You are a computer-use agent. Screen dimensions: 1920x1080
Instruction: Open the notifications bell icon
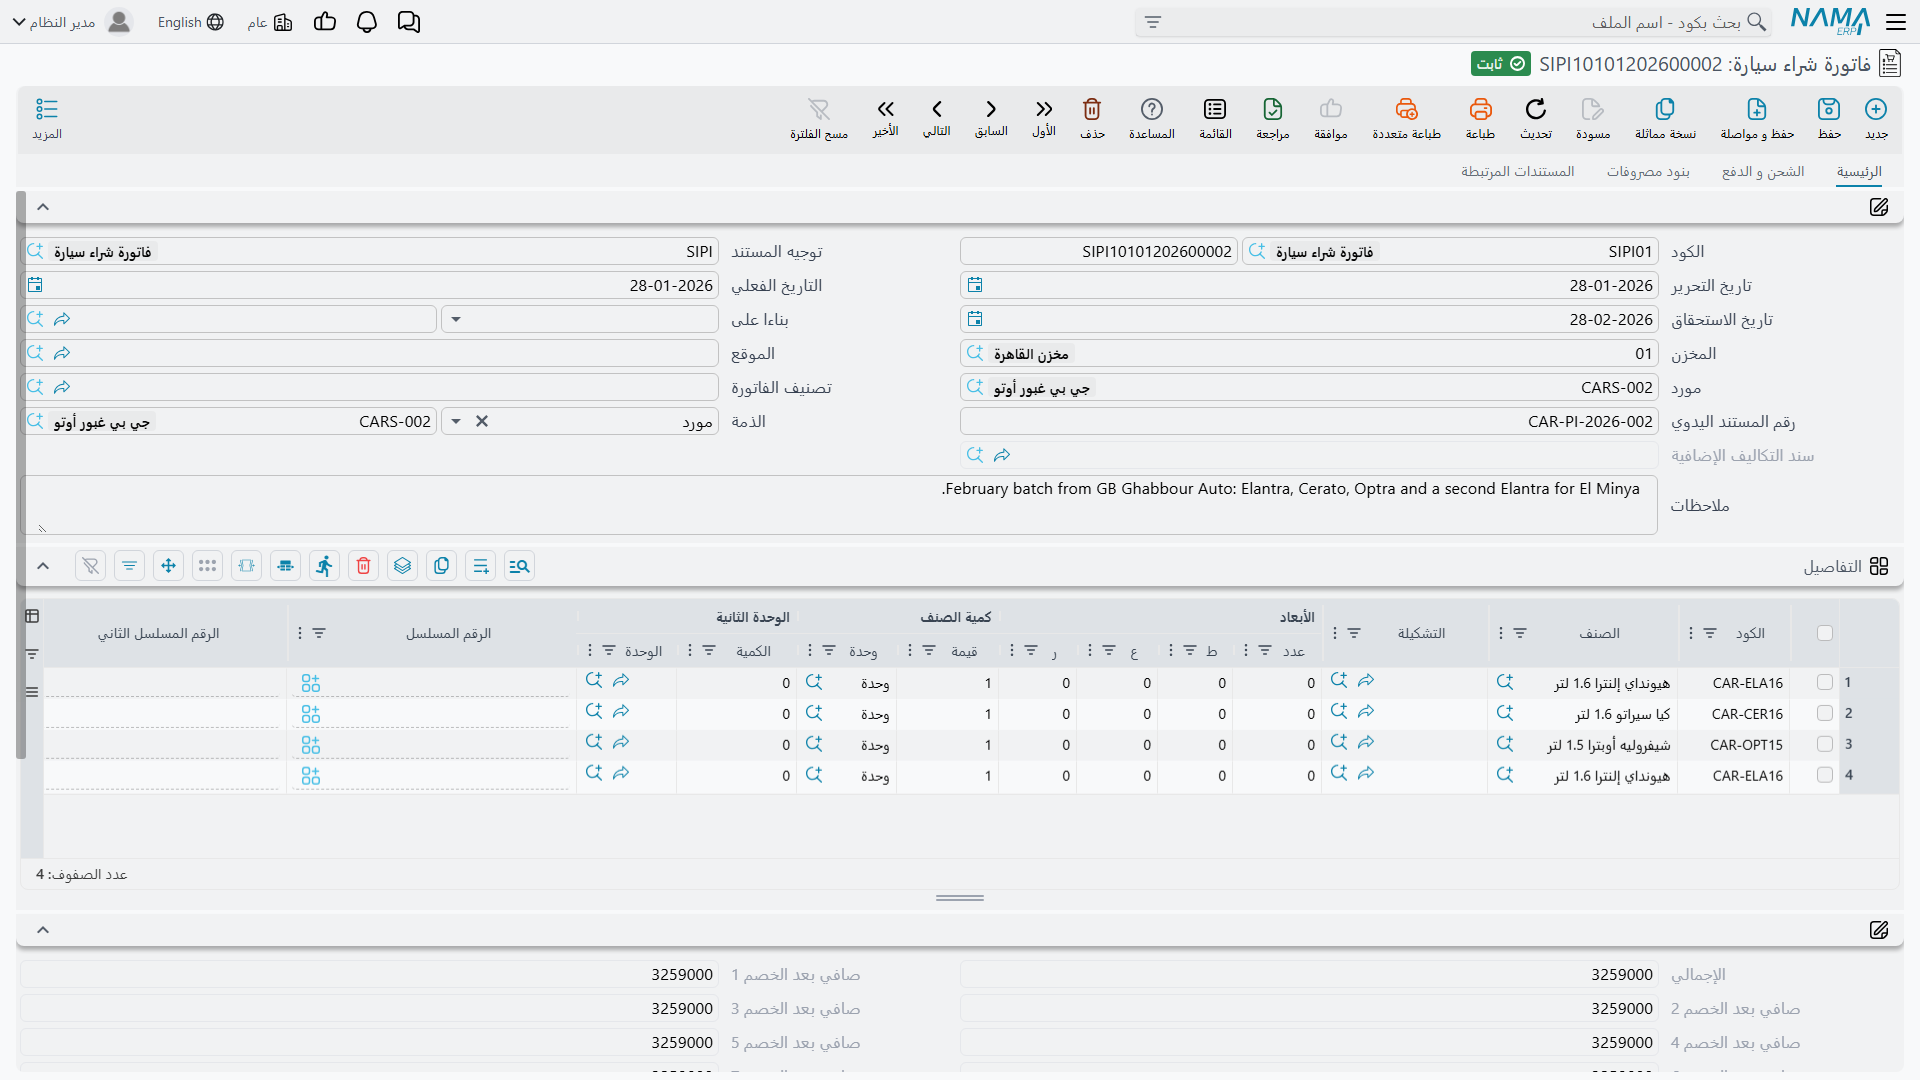tap(367, 22)
